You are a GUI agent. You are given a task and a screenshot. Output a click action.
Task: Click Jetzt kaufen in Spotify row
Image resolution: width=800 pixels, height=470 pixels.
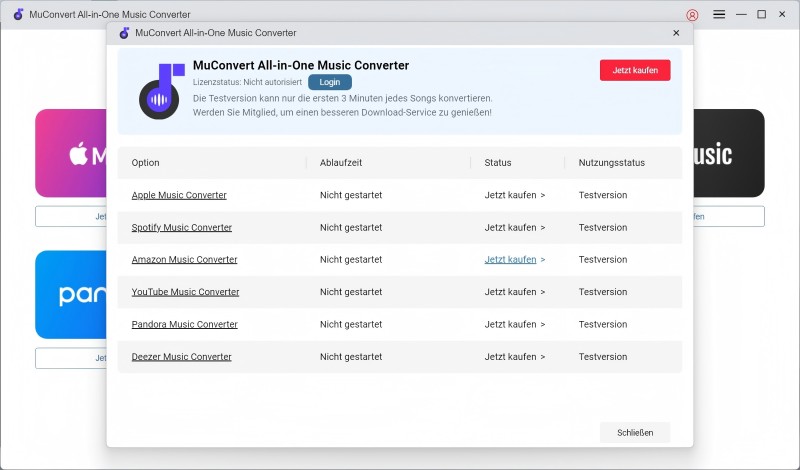pos(515,227)
